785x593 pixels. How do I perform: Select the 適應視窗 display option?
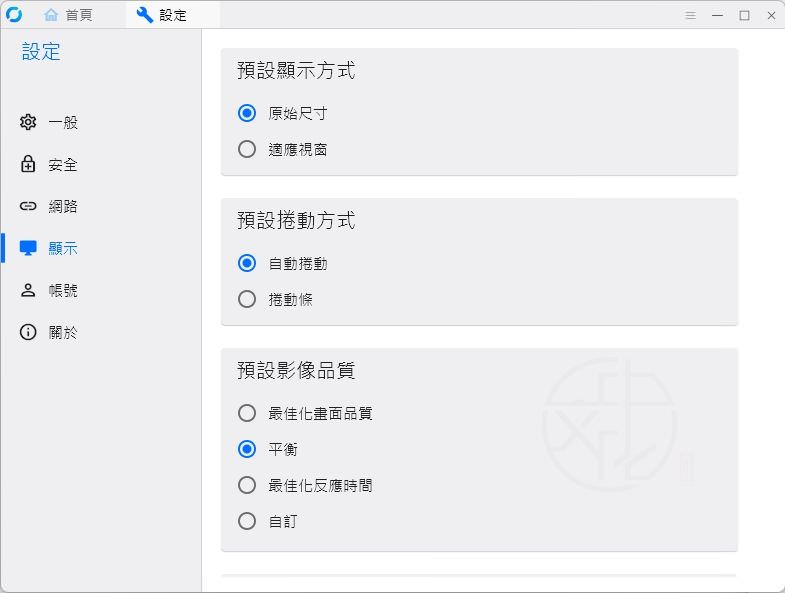[247, 149]
